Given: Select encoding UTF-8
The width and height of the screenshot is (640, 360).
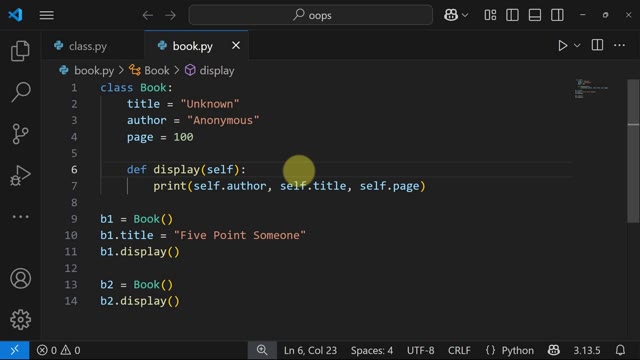Looking at the screenshot, I should 420,350.
